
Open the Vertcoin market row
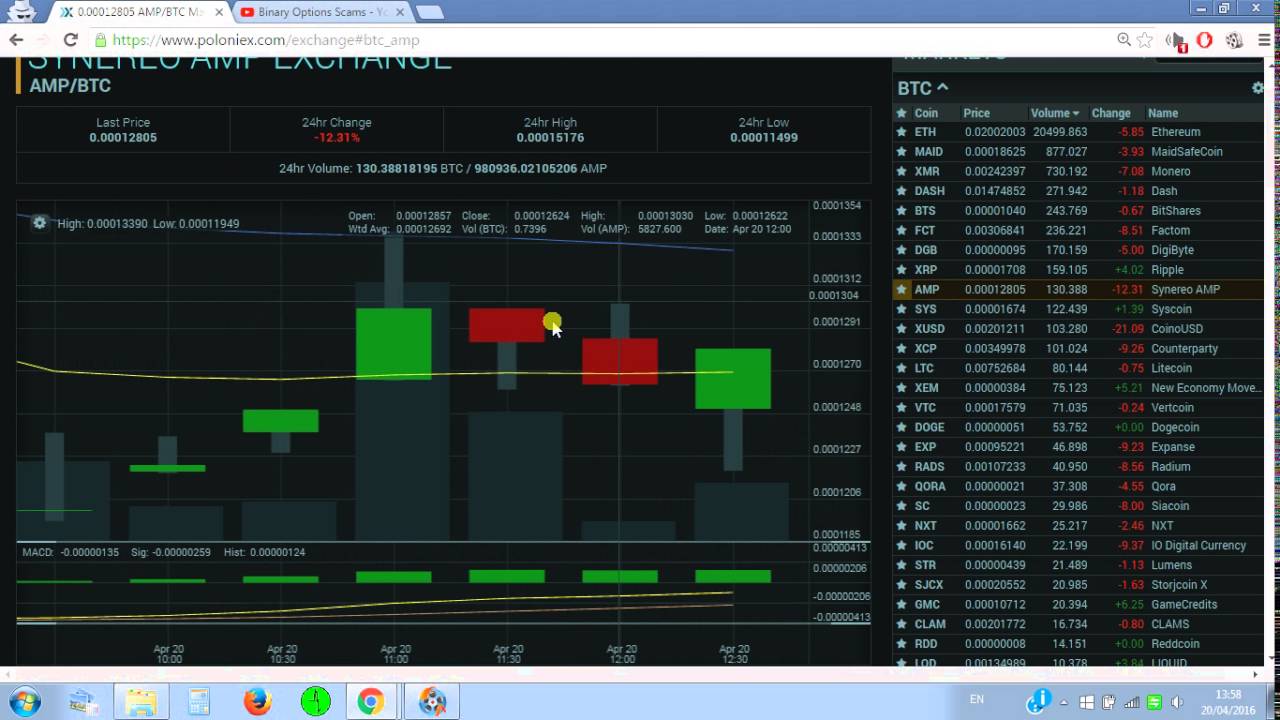tap(1078, 408)
